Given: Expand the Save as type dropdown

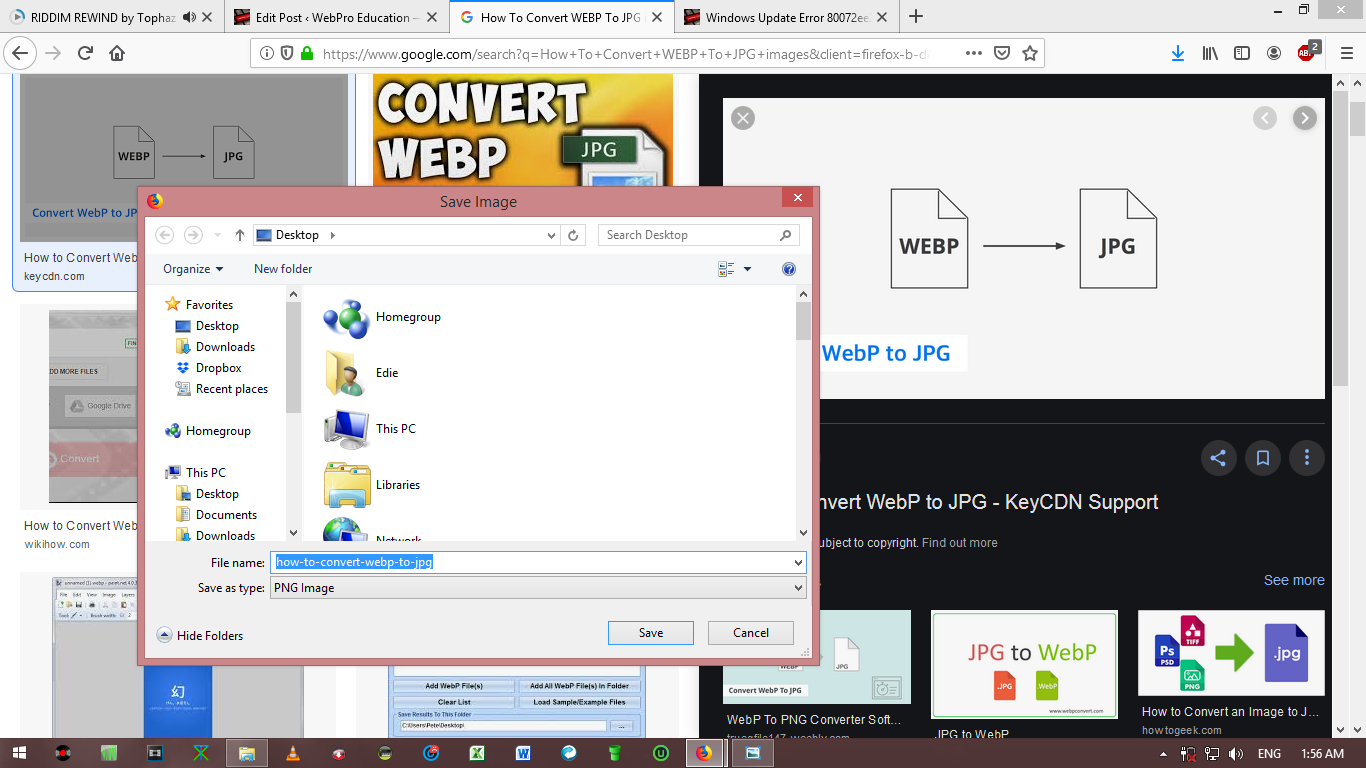Looking at the screenshot, I should (x=797, y=588).
